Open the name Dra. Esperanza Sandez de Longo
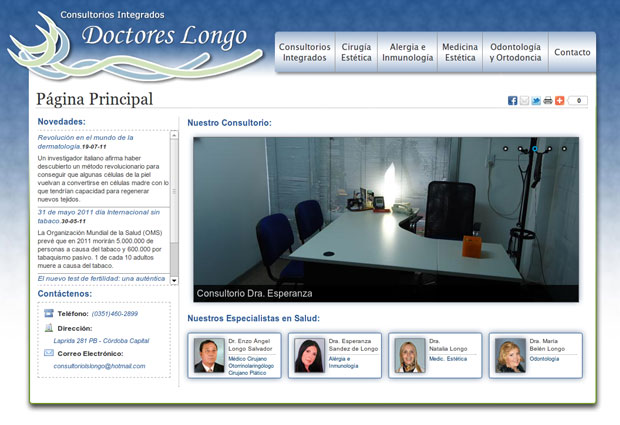The image size is (620, 425). tap(353, 345)
